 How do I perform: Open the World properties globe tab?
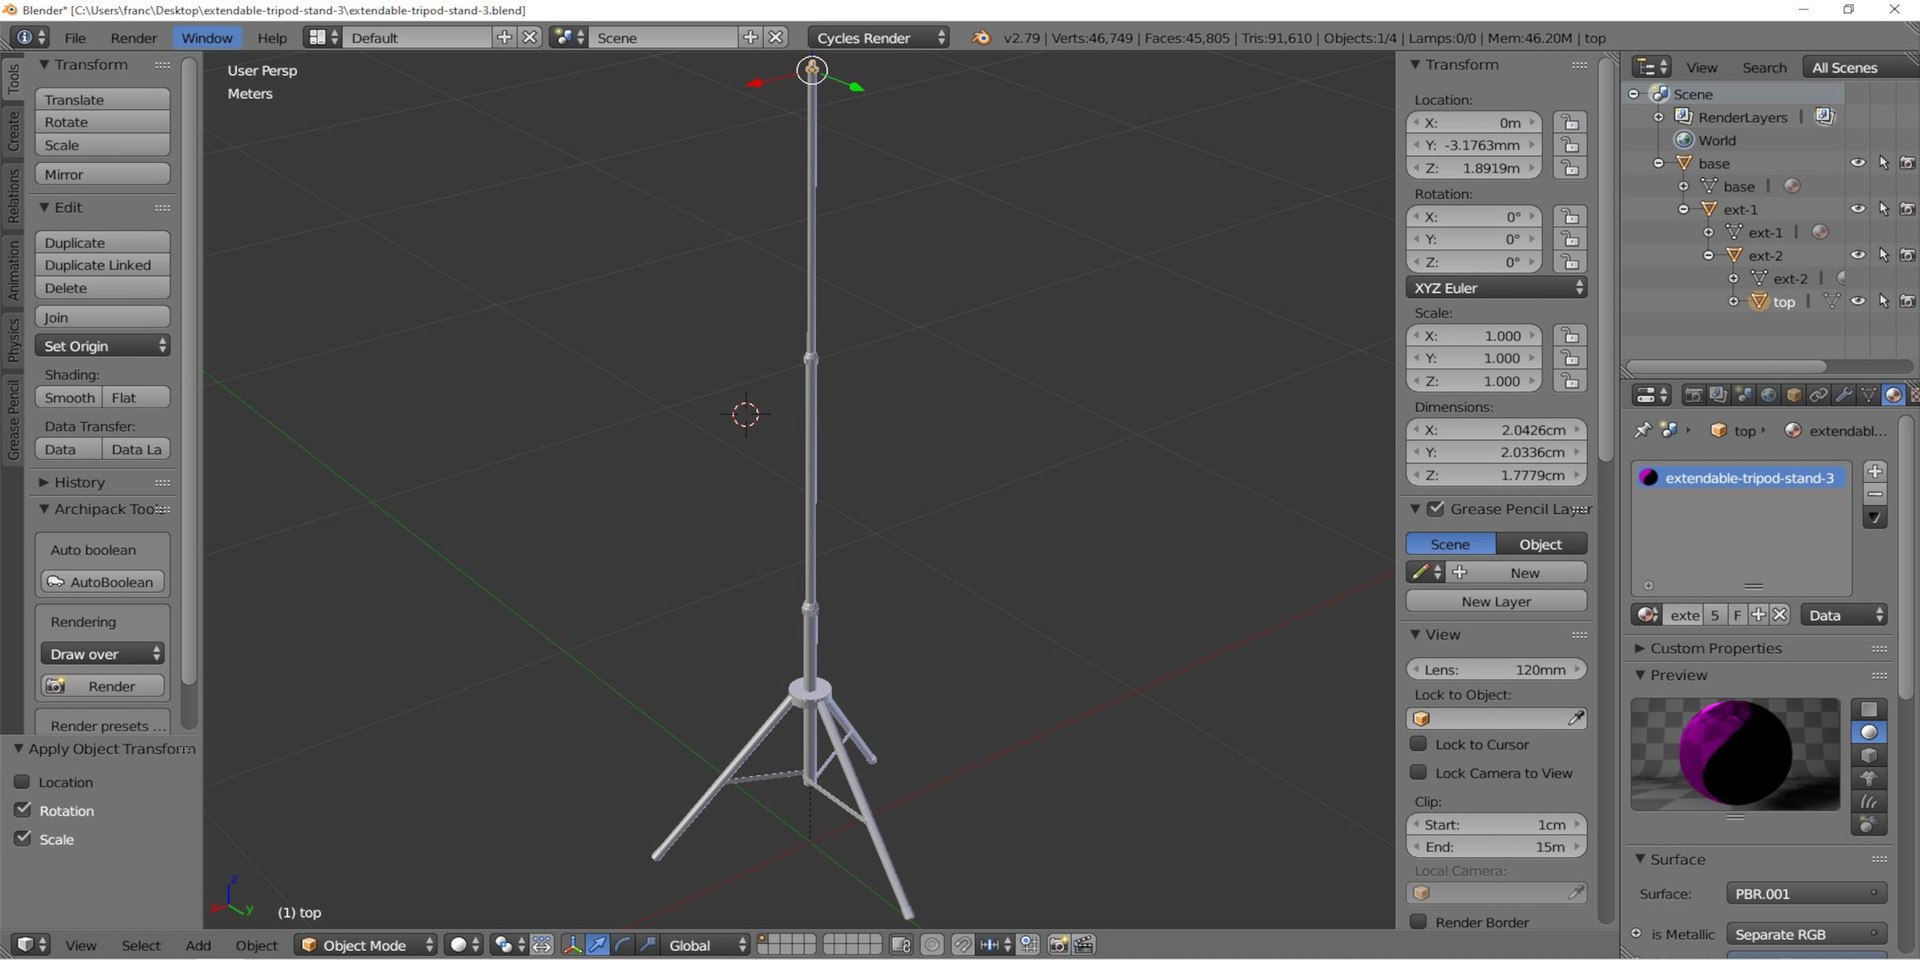1768,395
